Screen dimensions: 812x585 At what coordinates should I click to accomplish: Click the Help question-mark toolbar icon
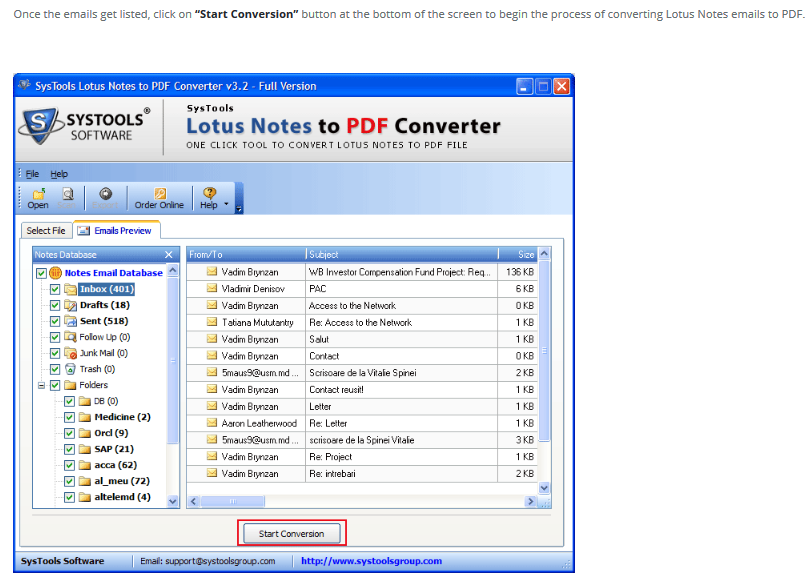point(209,194)
